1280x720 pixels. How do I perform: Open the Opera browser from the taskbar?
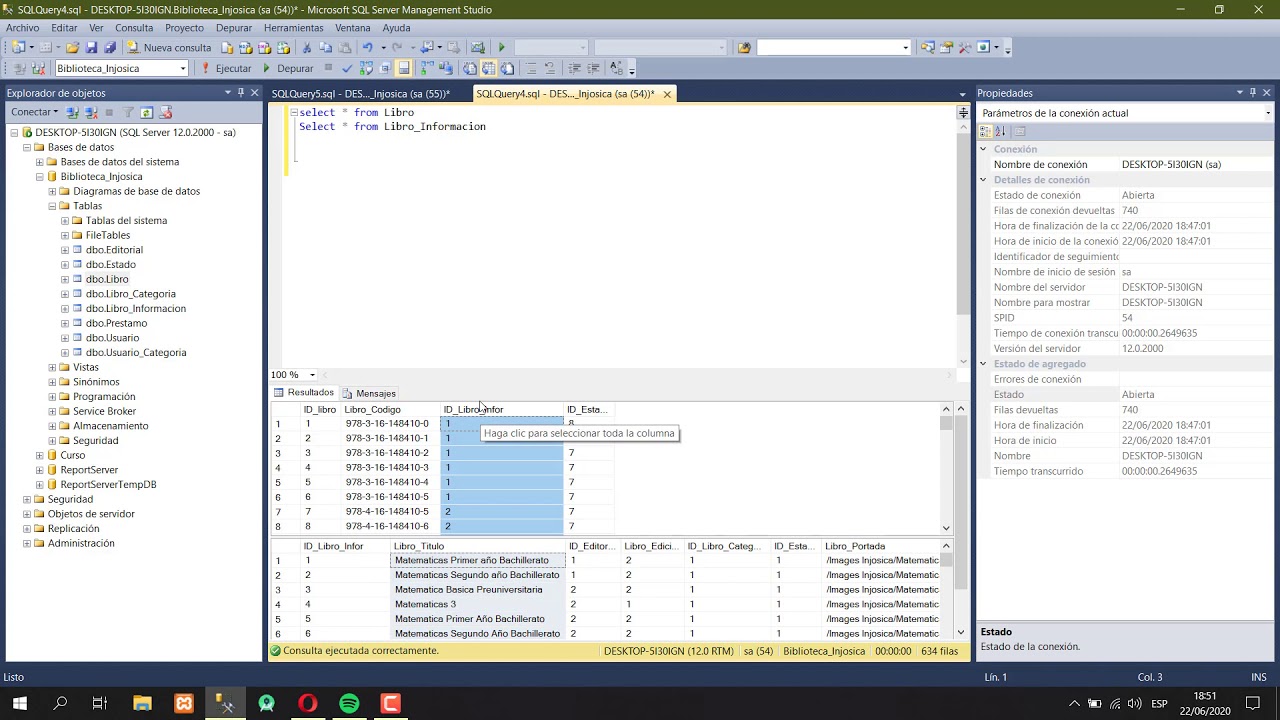point(307,704)
